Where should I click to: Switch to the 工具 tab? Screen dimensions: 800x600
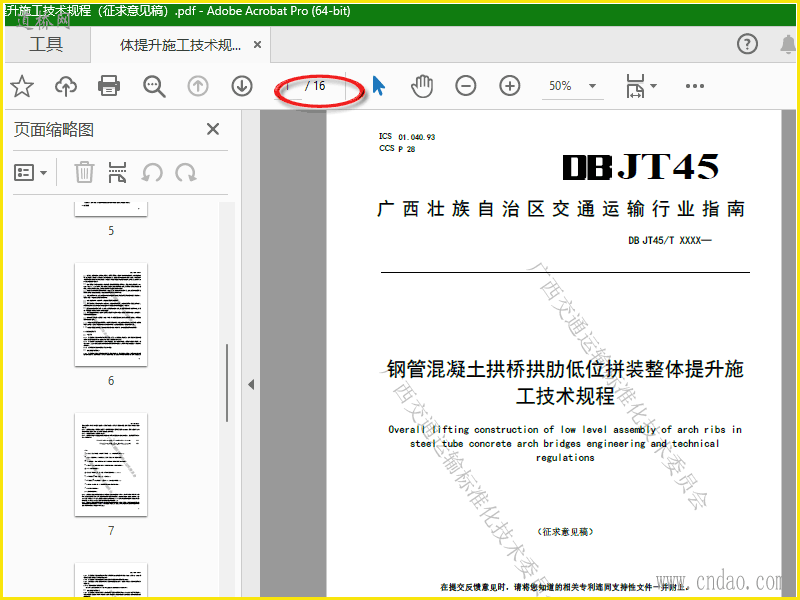(x=46, y=44)
